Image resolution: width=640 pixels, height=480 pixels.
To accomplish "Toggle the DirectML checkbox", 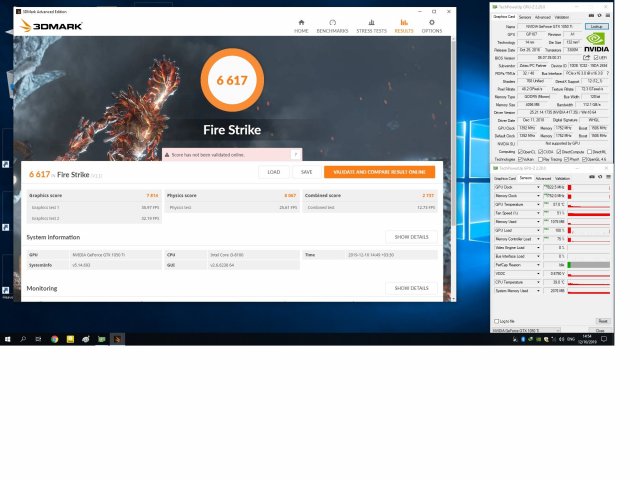I will click(589, 152).
